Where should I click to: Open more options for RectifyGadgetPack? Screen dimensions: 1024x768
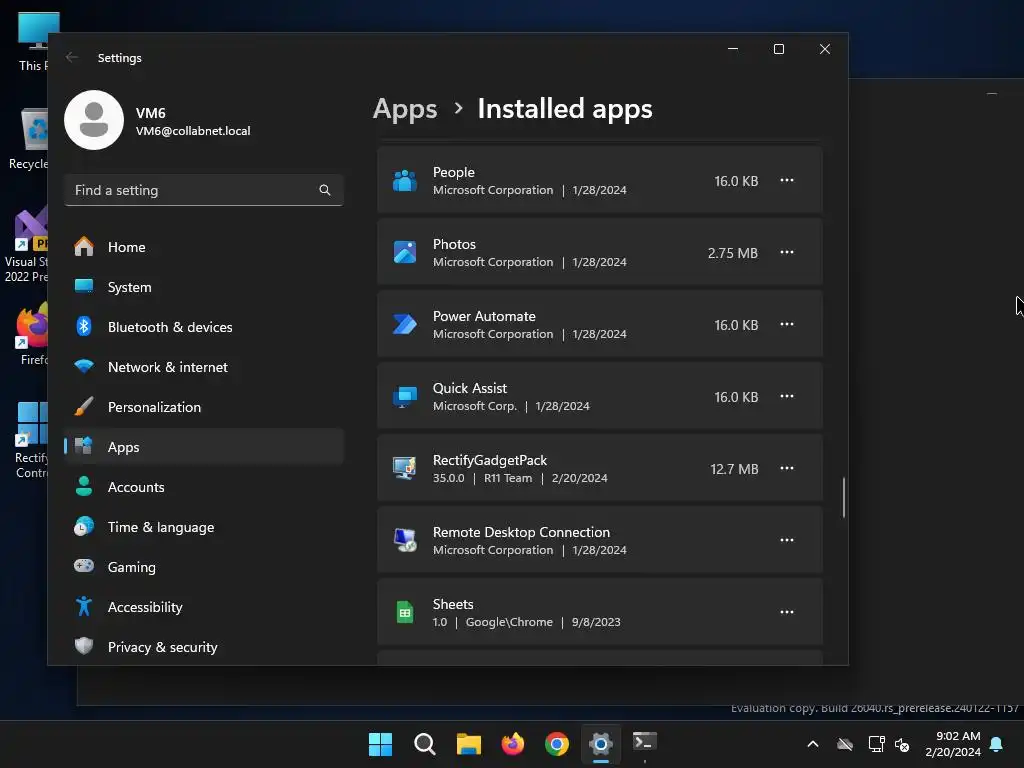[x=787, y=468]
